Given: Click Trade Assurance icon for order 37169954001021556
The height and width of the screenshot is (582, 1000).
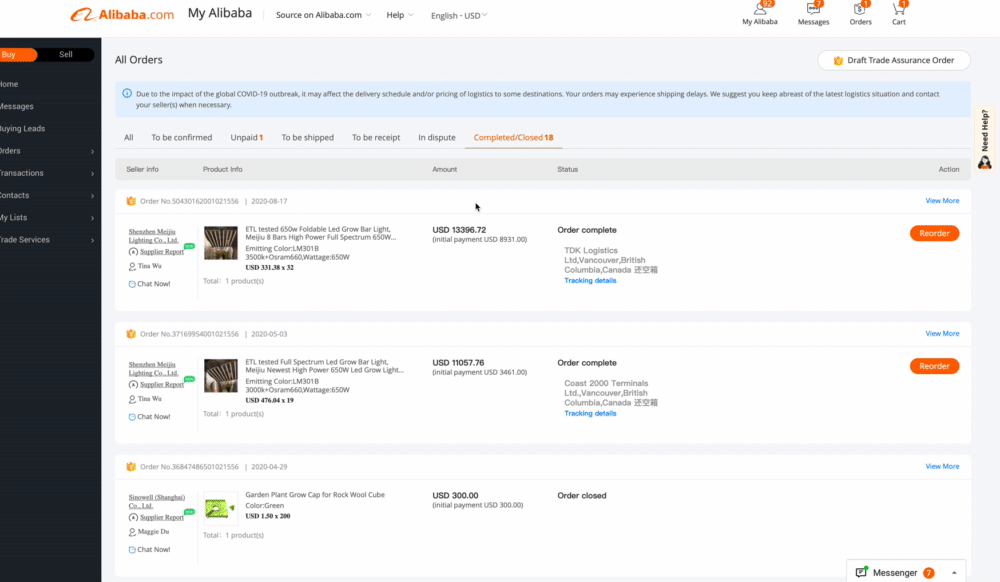Looking at the screenshot, I should click(x=131, y=334).
